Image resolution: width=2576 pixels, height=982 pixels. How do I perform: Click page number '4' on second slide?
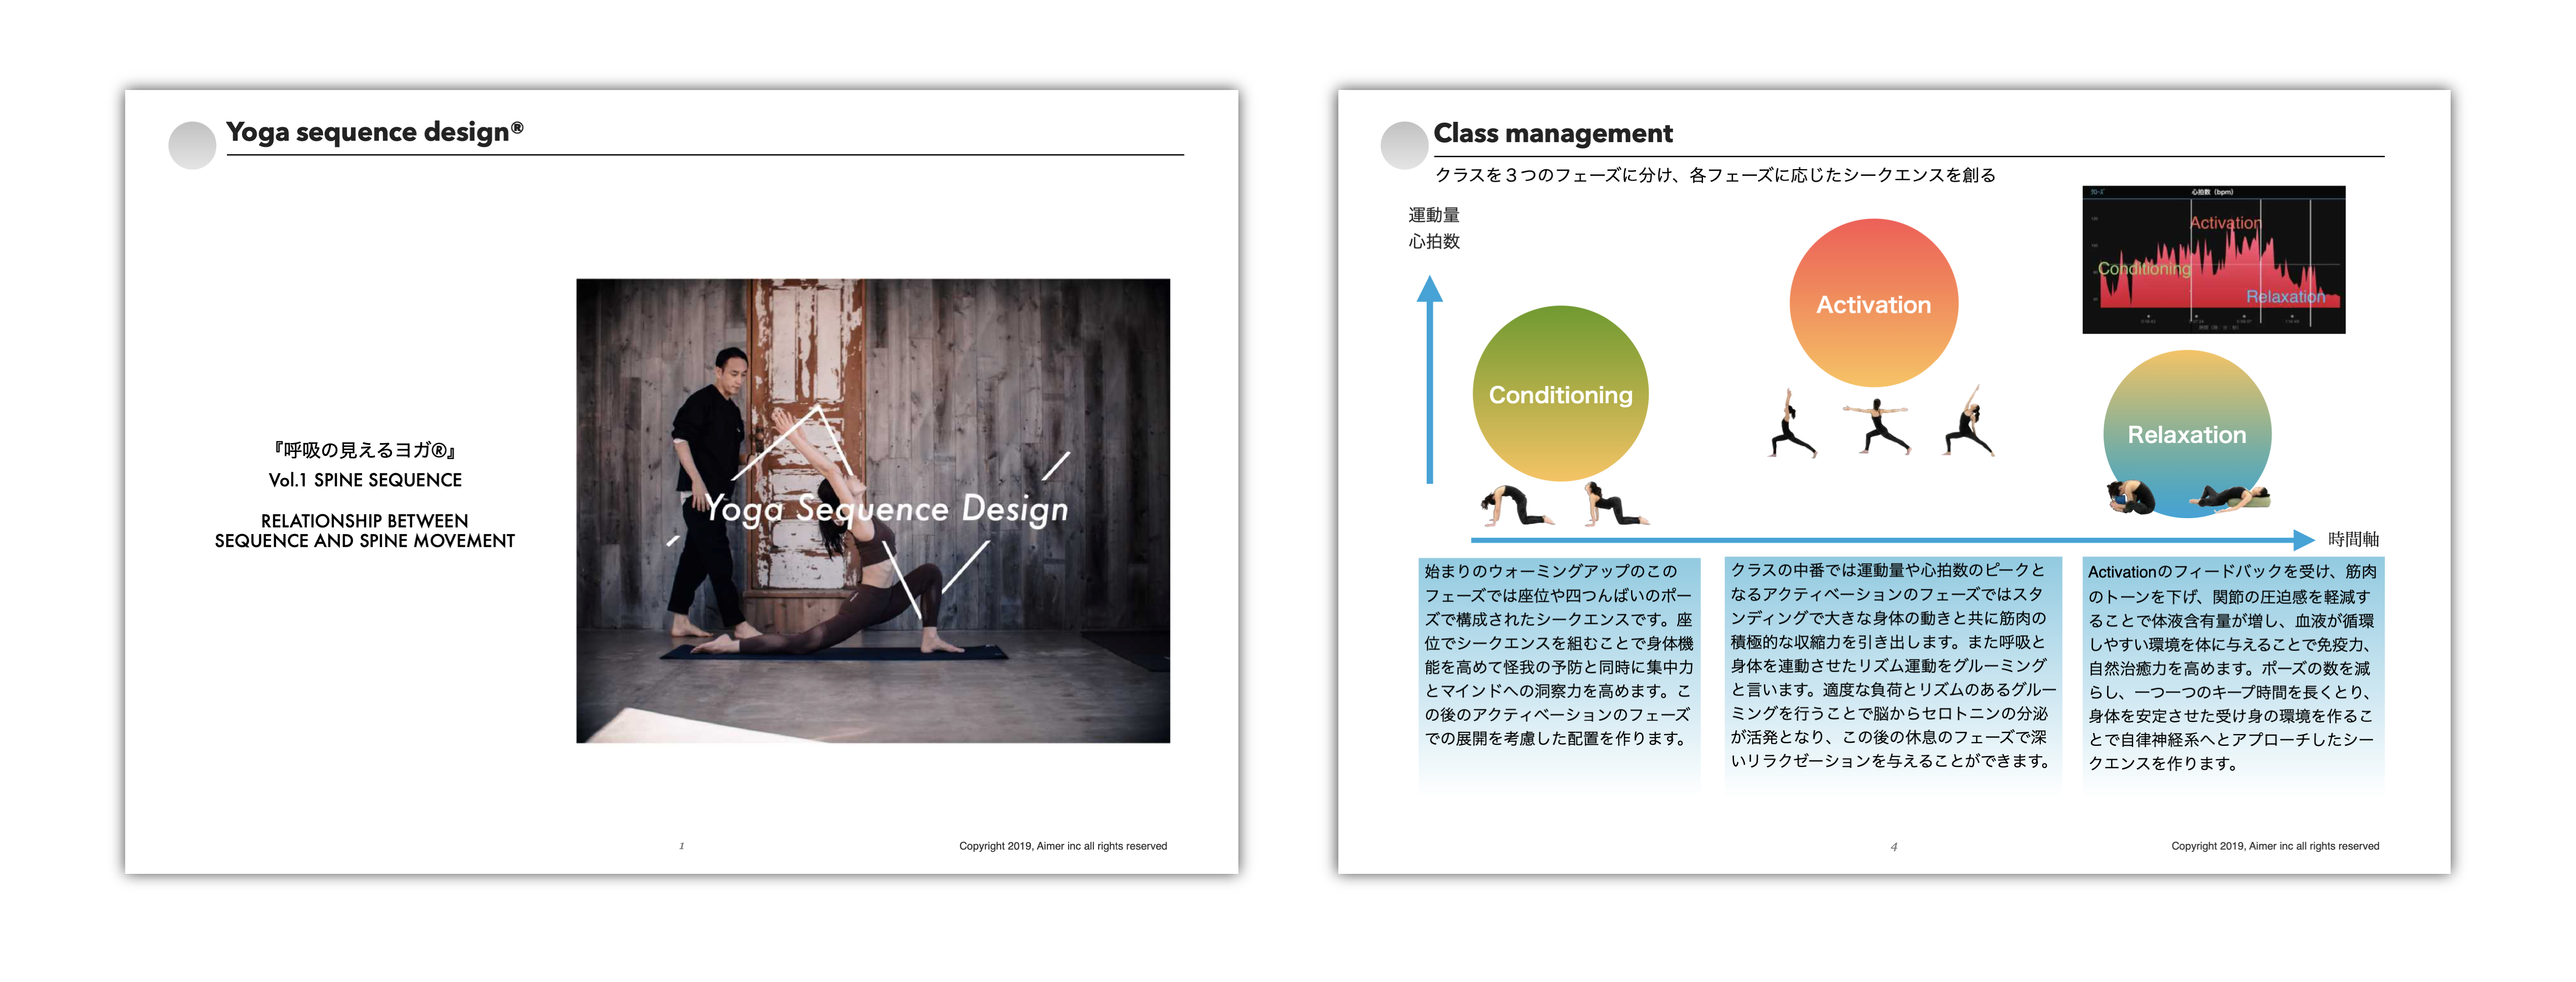pyautogui.click(x=1894, y=847)
